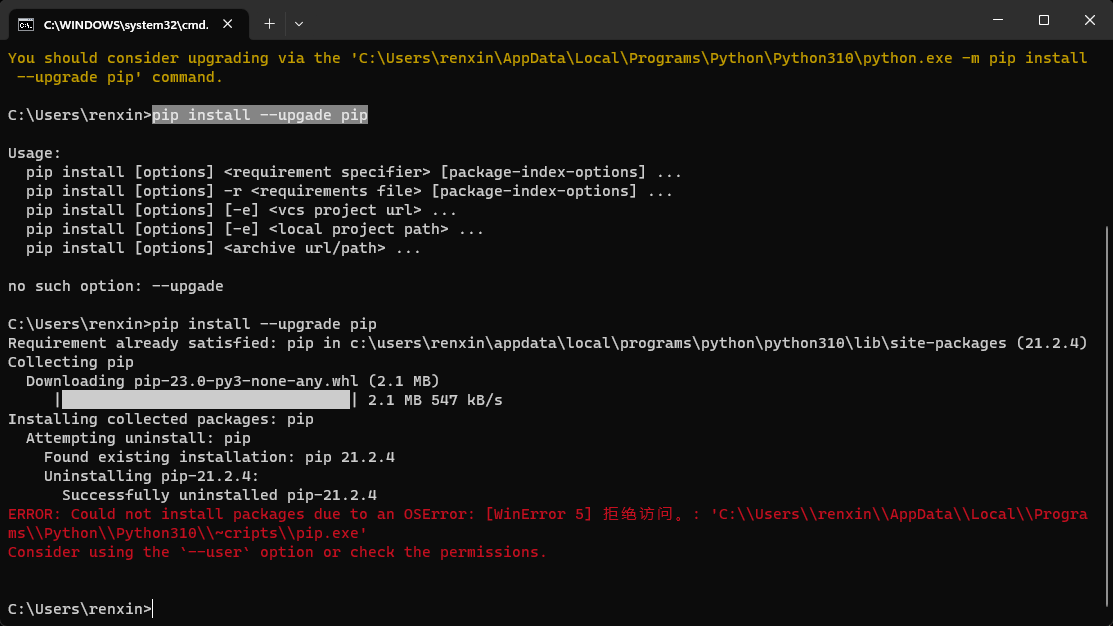Image resolution: width=1113 pixels, height=626 pixels.
Task: Maximize the terminal window
Action: coord(1043,20)
